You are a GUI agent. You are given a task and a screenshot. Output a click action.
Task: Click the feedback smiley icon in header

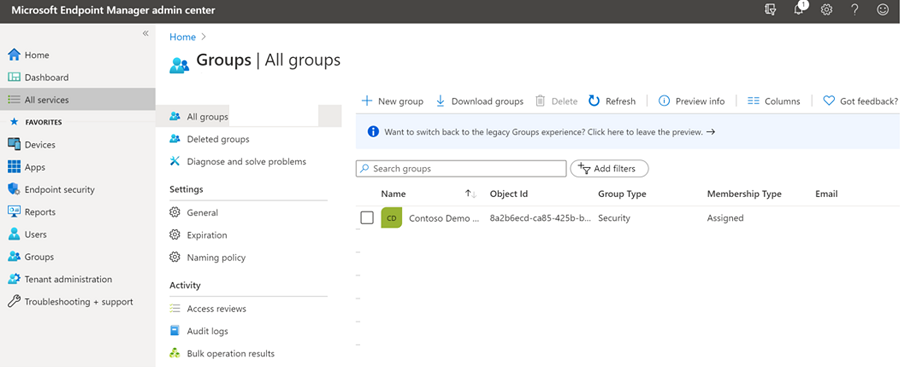coord(883,10)
